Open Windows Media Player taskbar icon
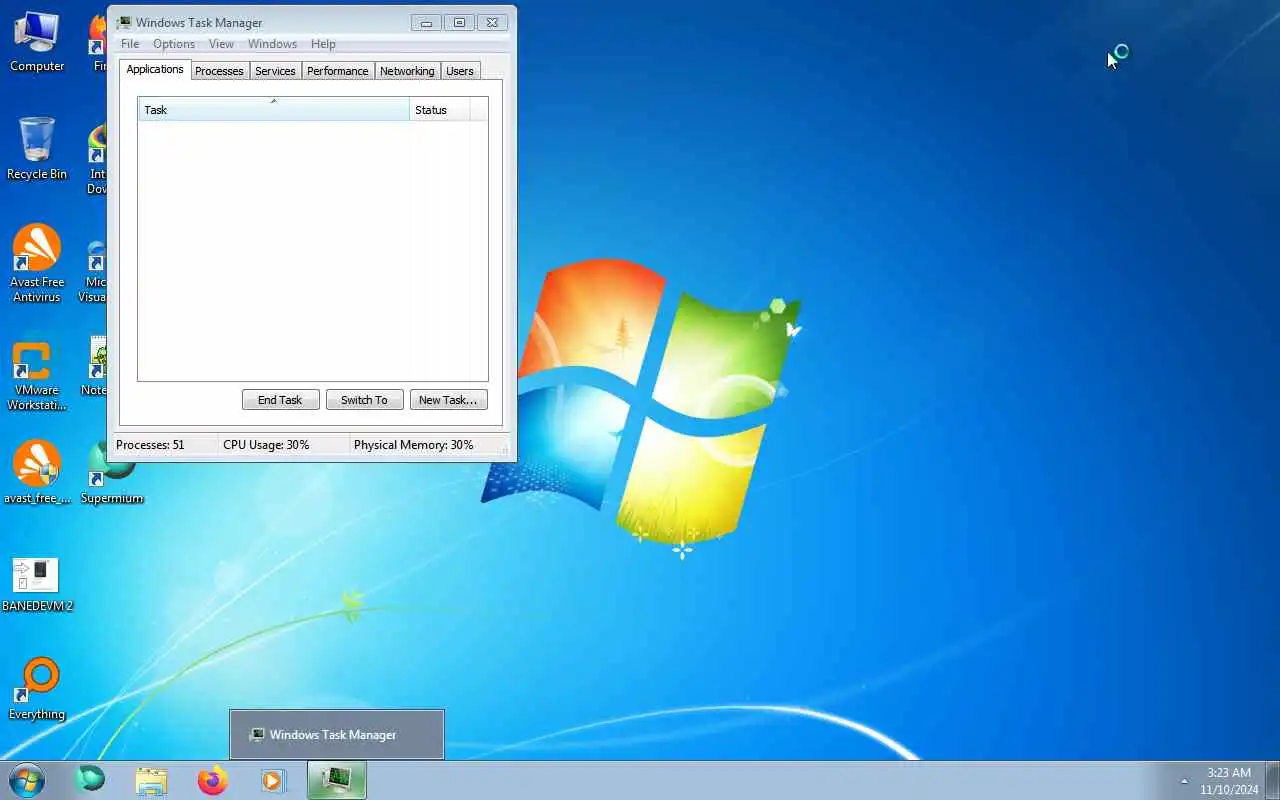The image size is (1280, 800). click(273, 780)
